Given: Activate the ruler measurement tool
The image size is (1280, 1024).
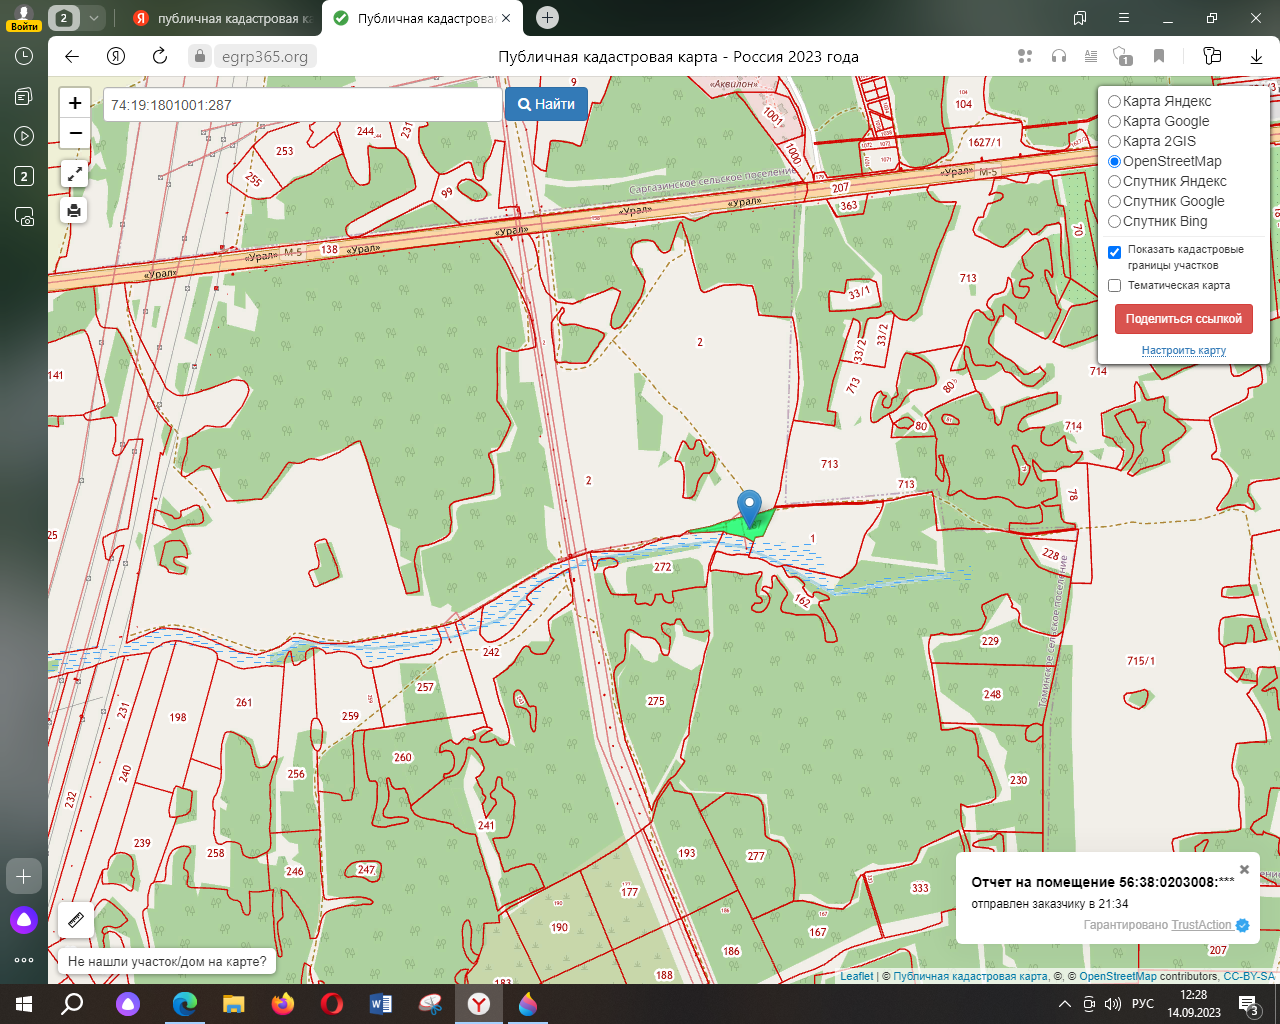Looking at the screenshot, I should click(x=75, y=920).
